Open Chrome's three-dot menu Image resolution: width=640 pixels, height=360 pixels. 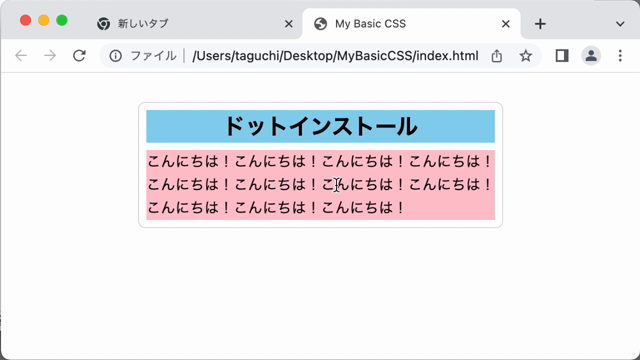click(620, 56)
